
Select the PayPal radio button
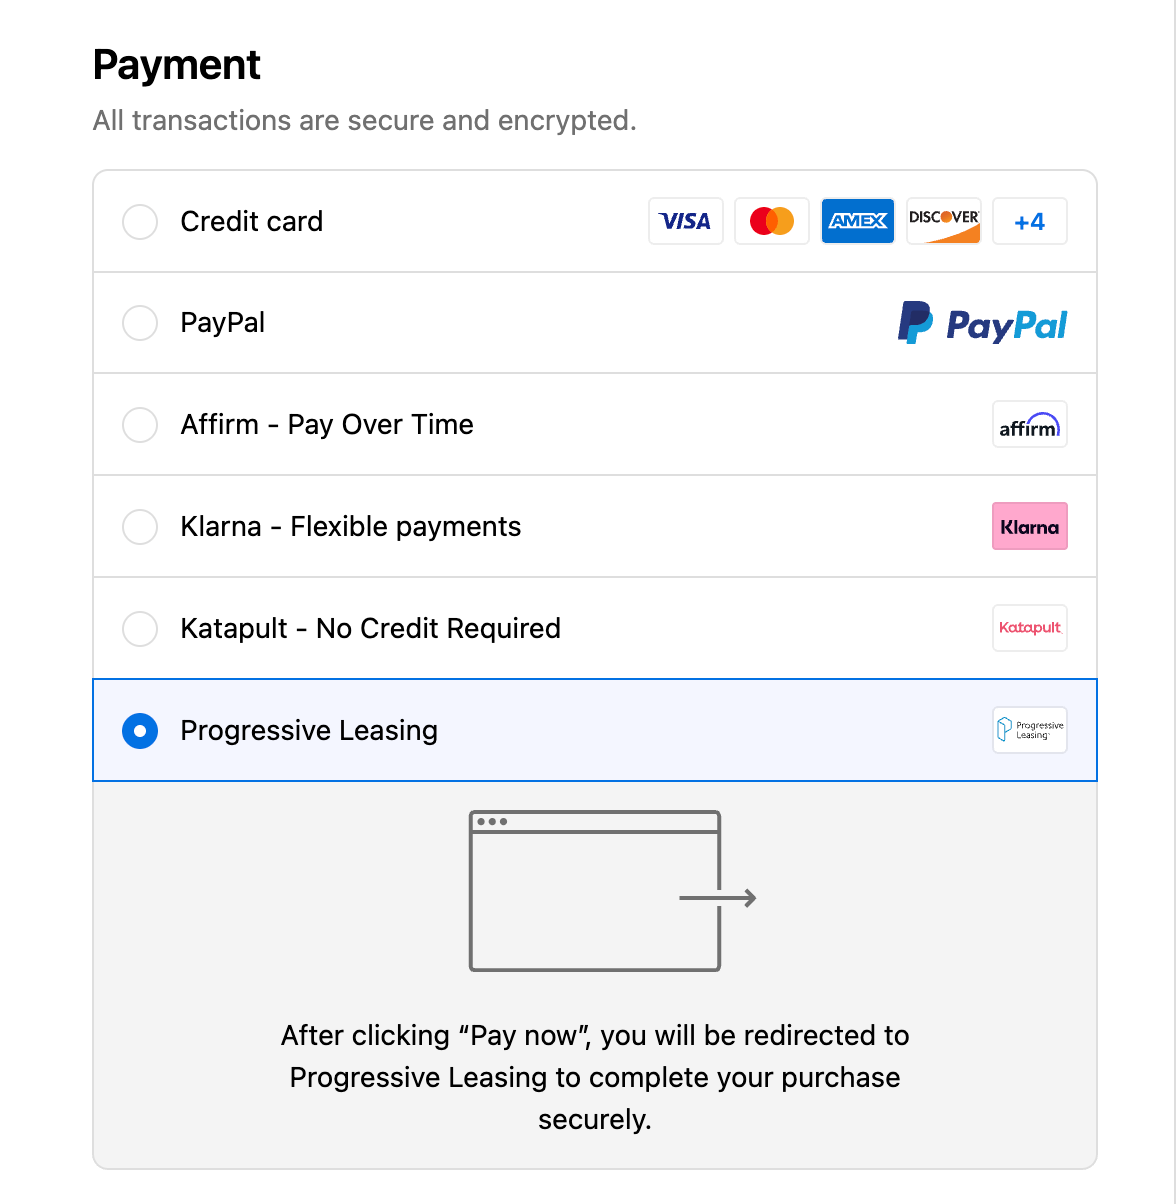click(140, 323)
